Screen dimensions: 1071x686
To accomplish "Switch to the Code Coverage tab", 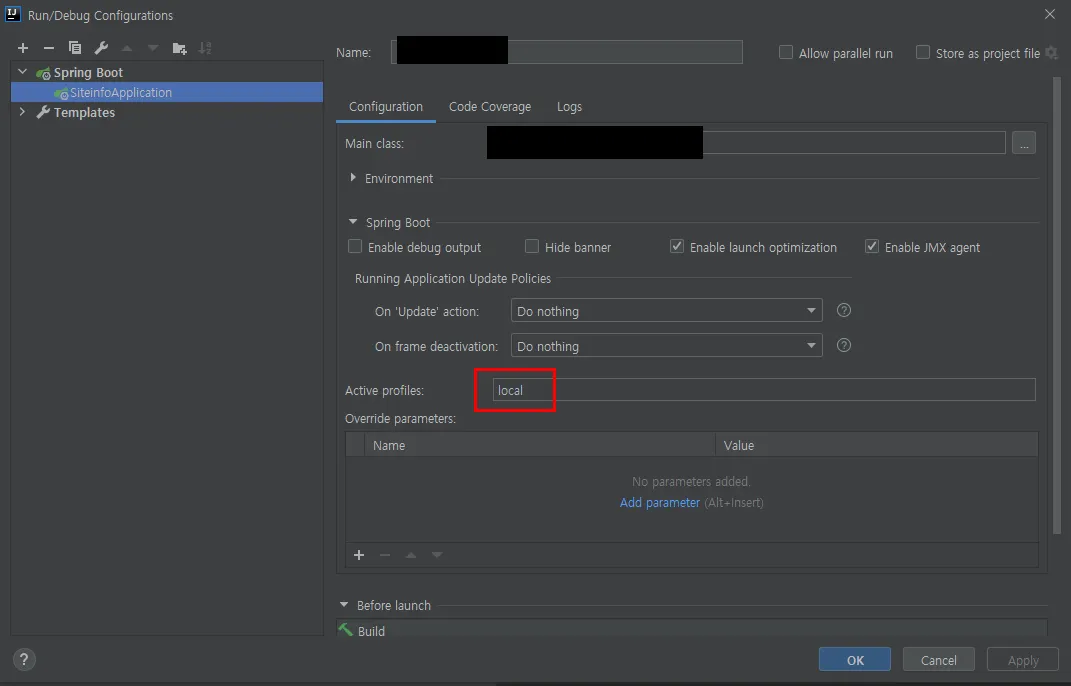I will click(489, 106).
